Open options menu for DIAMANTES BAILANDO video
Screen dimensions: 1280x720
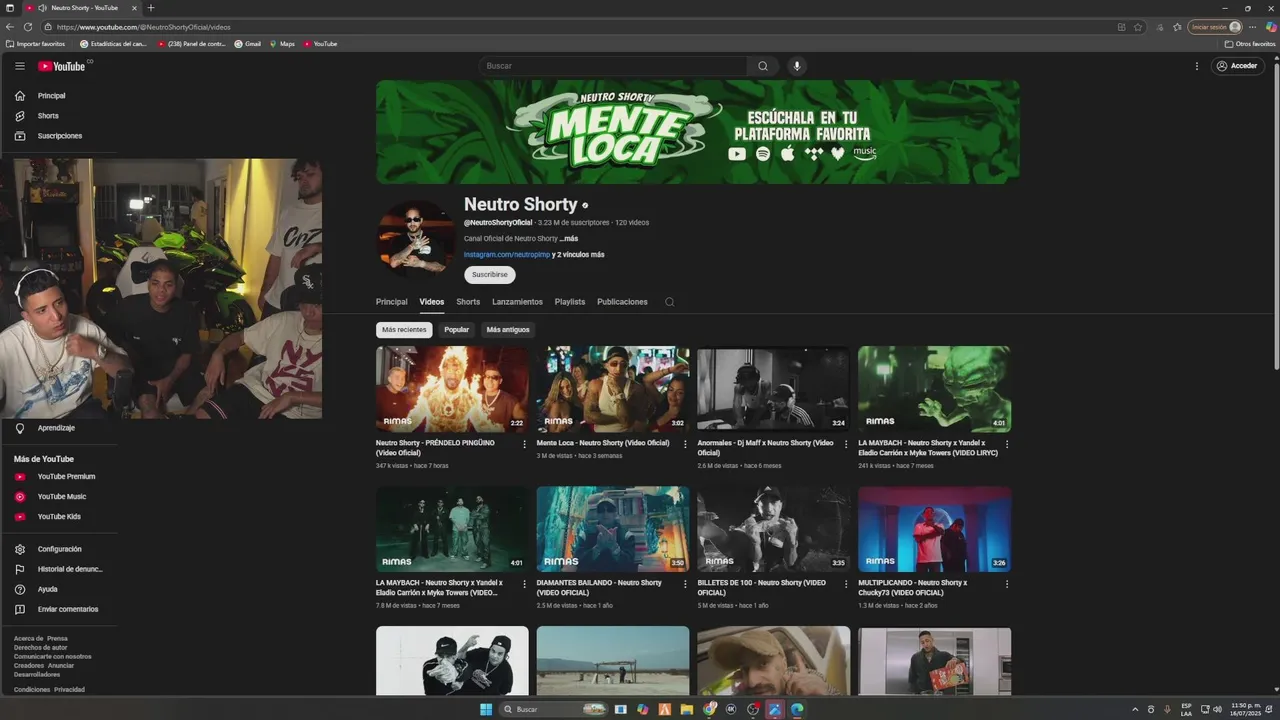[x=685, y=584]
